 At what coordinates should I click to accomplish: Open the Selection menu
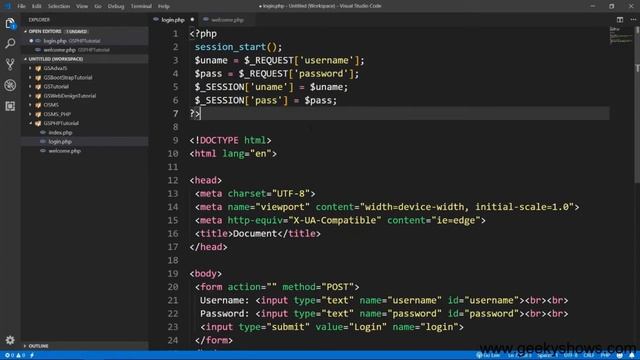pyautogui.click(x=59, y=6)
